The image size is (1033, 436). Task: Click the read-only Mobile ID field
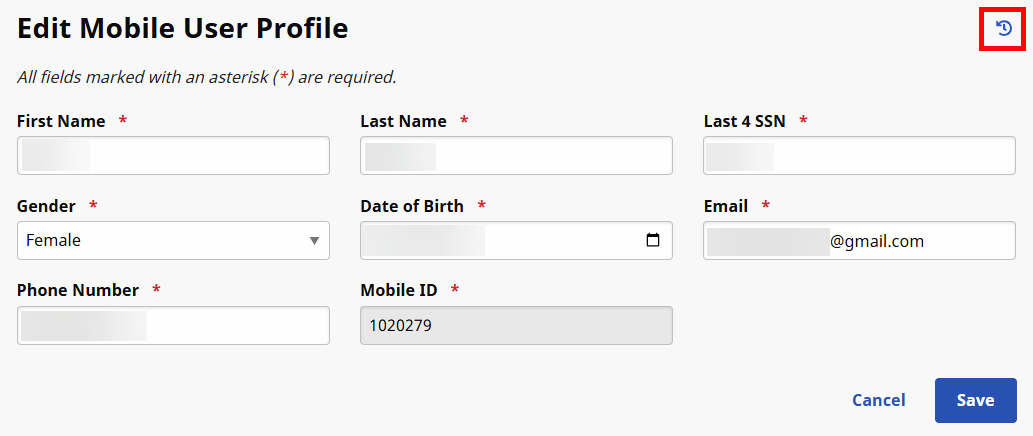pos(516,325)
